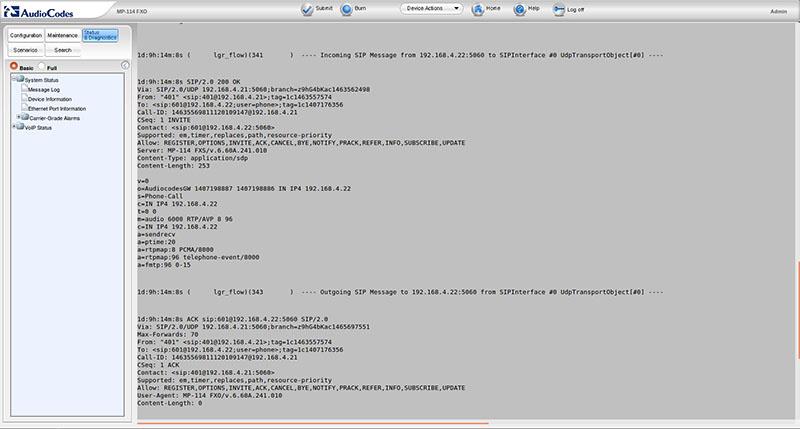Click the 'Outgoing SIP Message' header line
The height and width of the screenshot is (429, 800).
pos(400,292)
